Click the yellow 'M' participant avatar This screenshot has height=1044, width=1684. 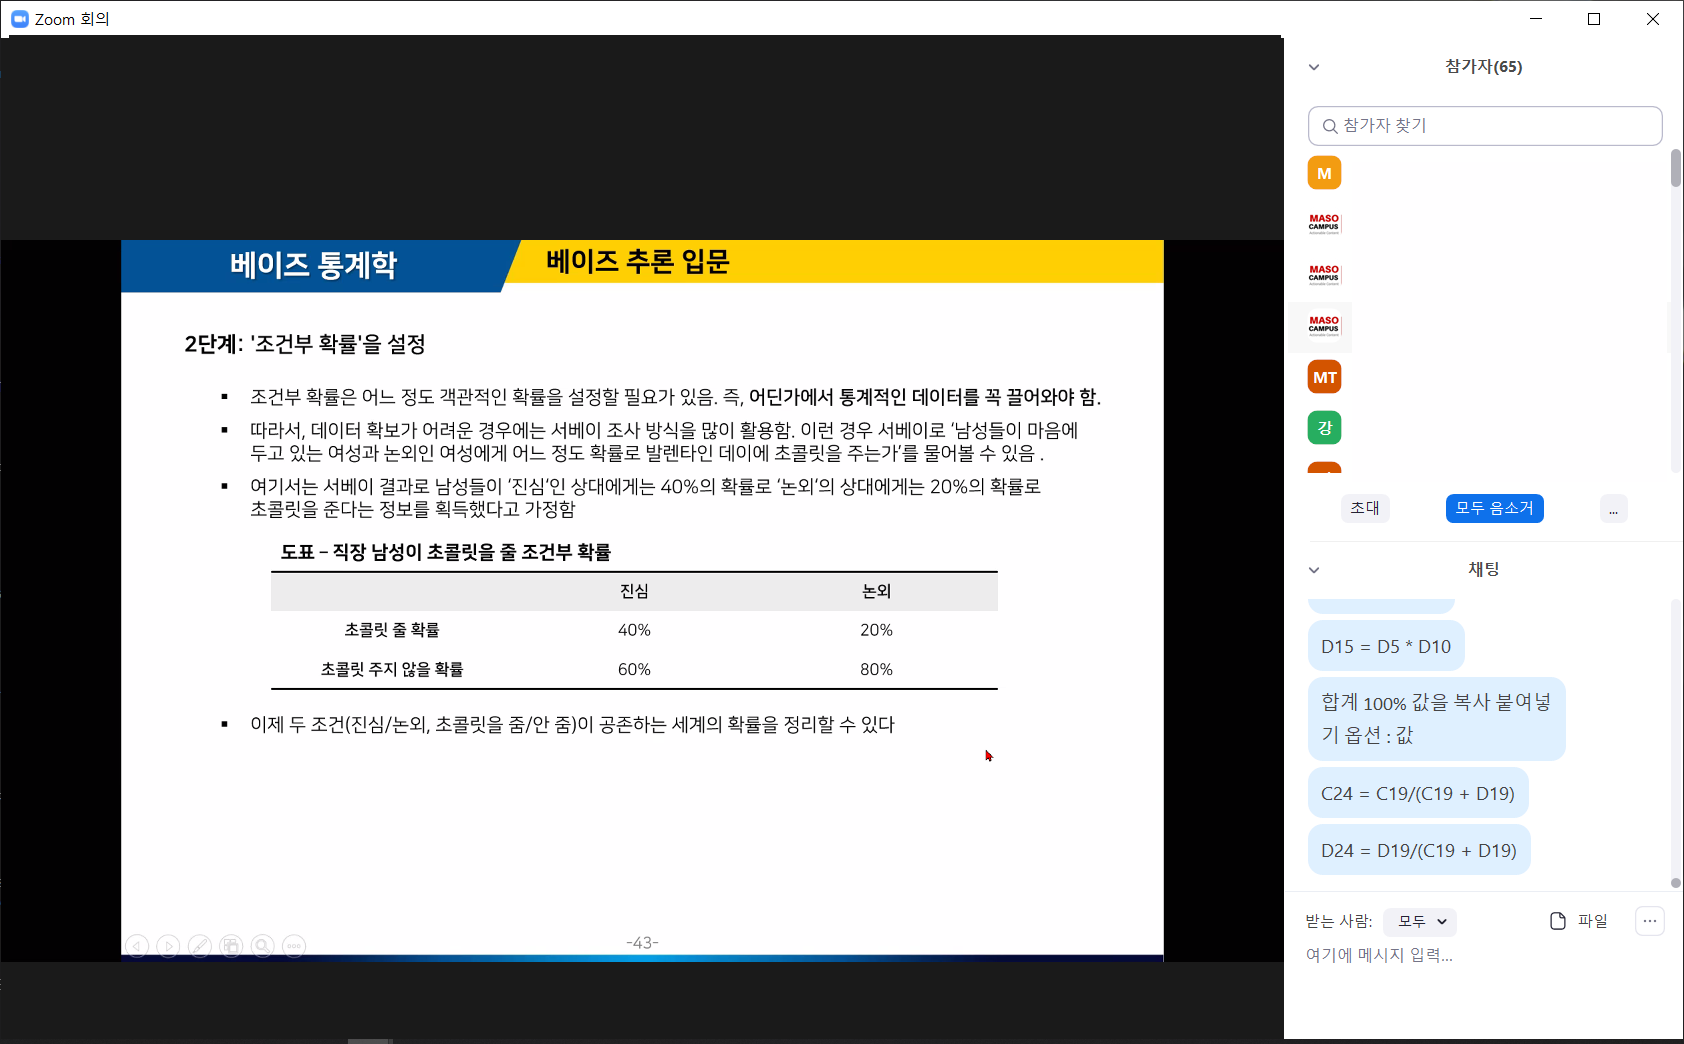pyautogui.click(x=1324, y=173)
